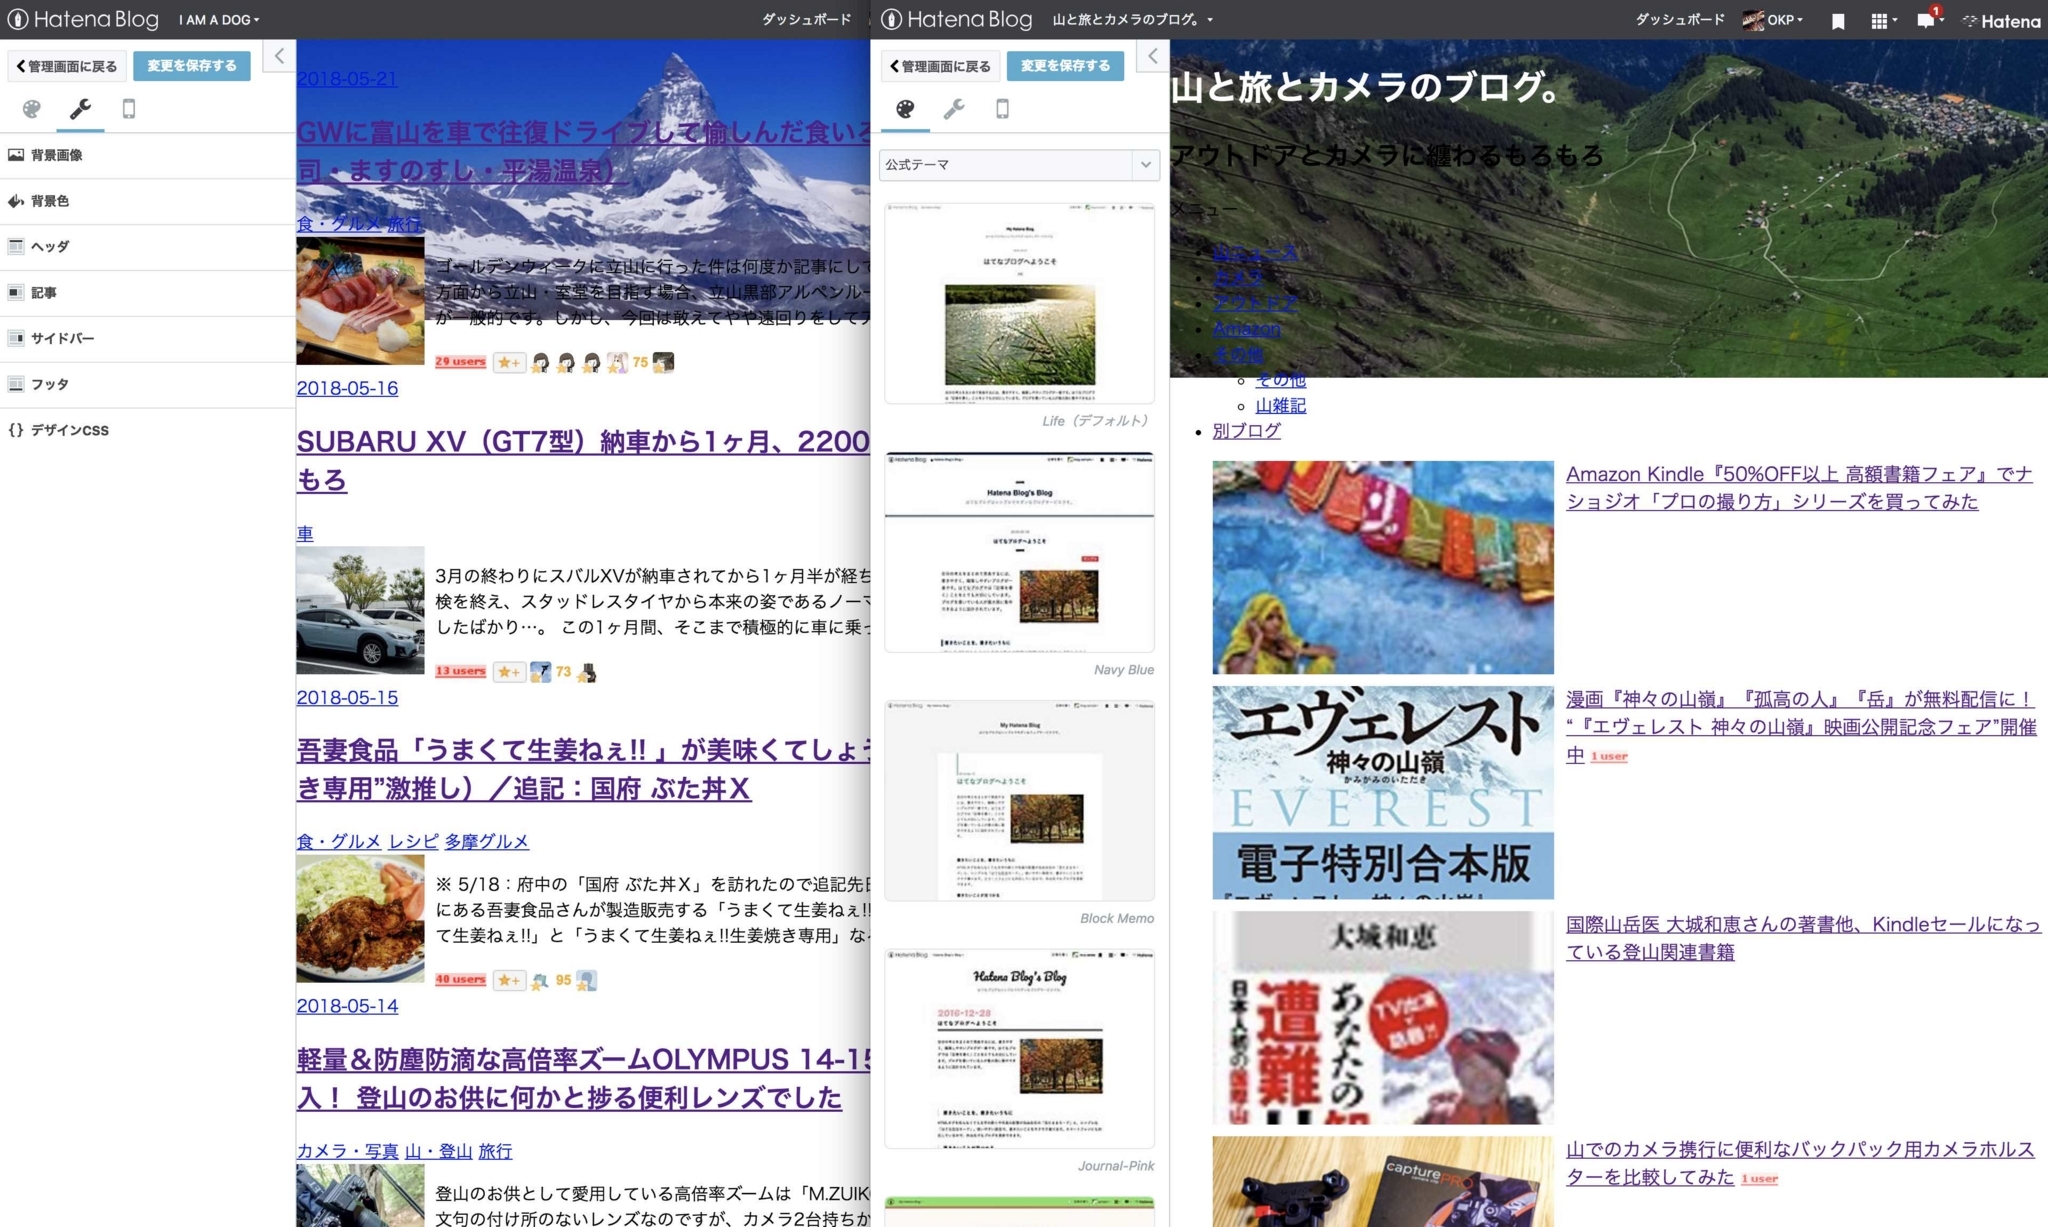Click the sashimi plate post thumbnail

tap(360, 301)
